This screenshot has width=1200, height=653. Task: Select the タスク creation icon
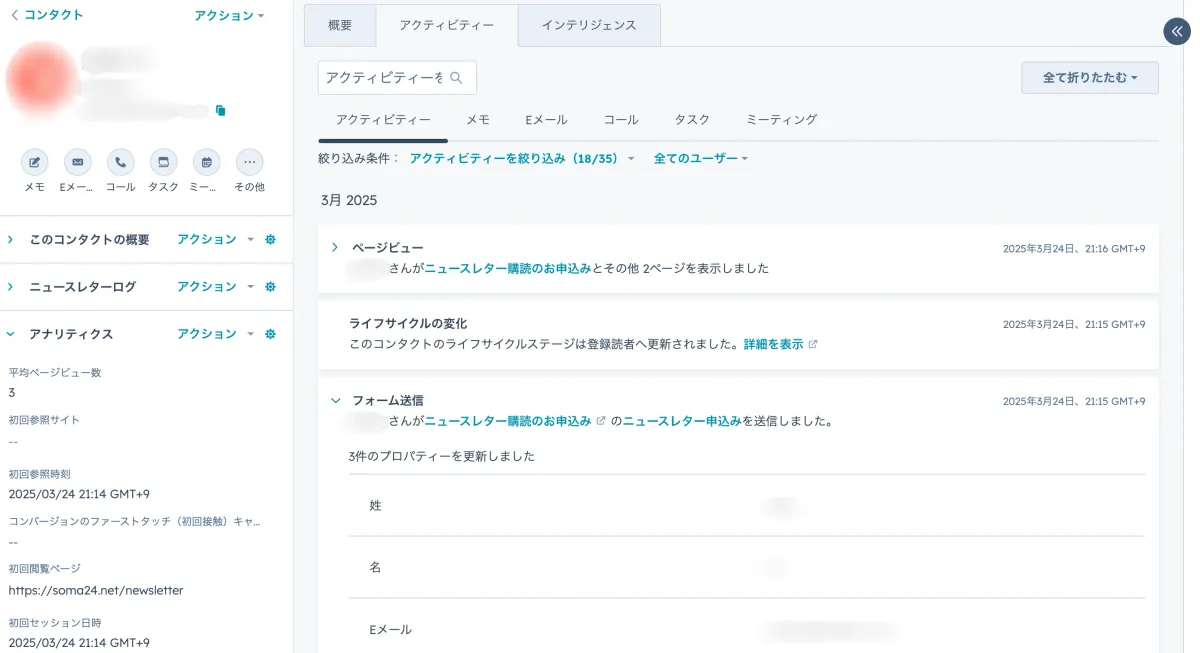pyautogui.click(x=163, y=161)
